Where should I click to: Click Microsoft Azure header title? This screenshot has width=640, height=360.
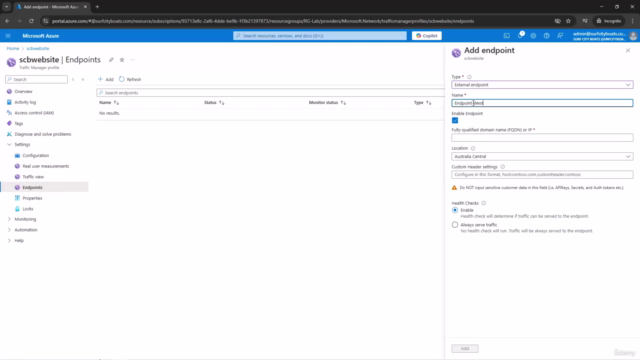point(41,36)
